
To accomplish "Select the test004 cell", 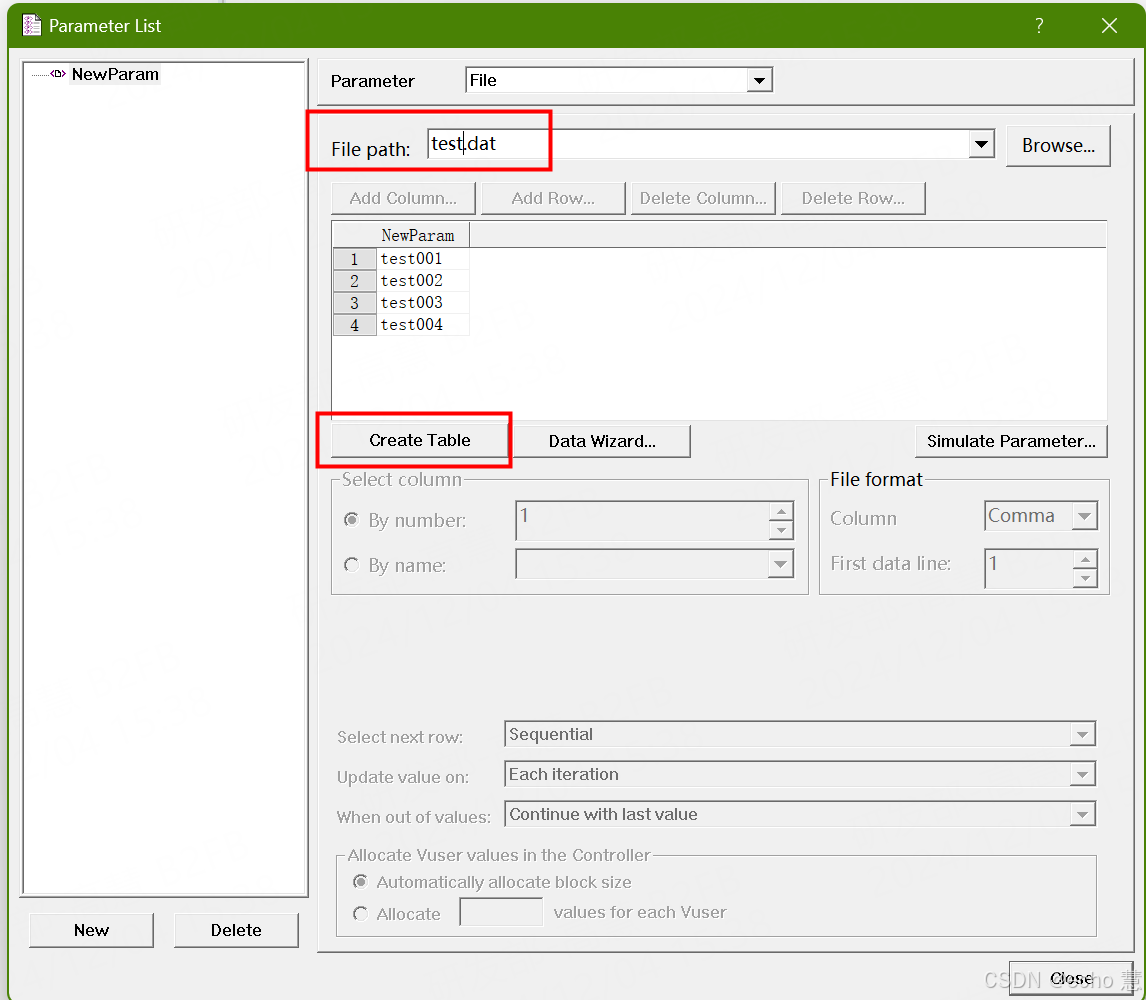I will point(422,325).
